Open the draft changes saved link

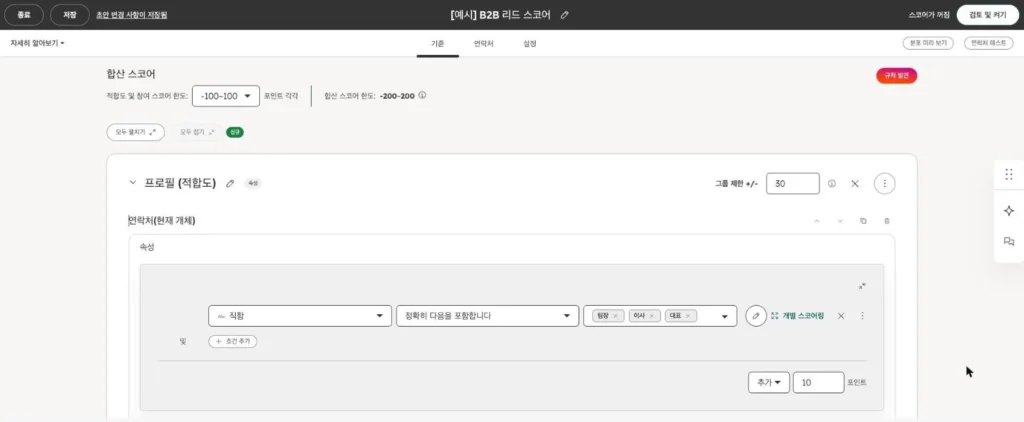[131, 14]
